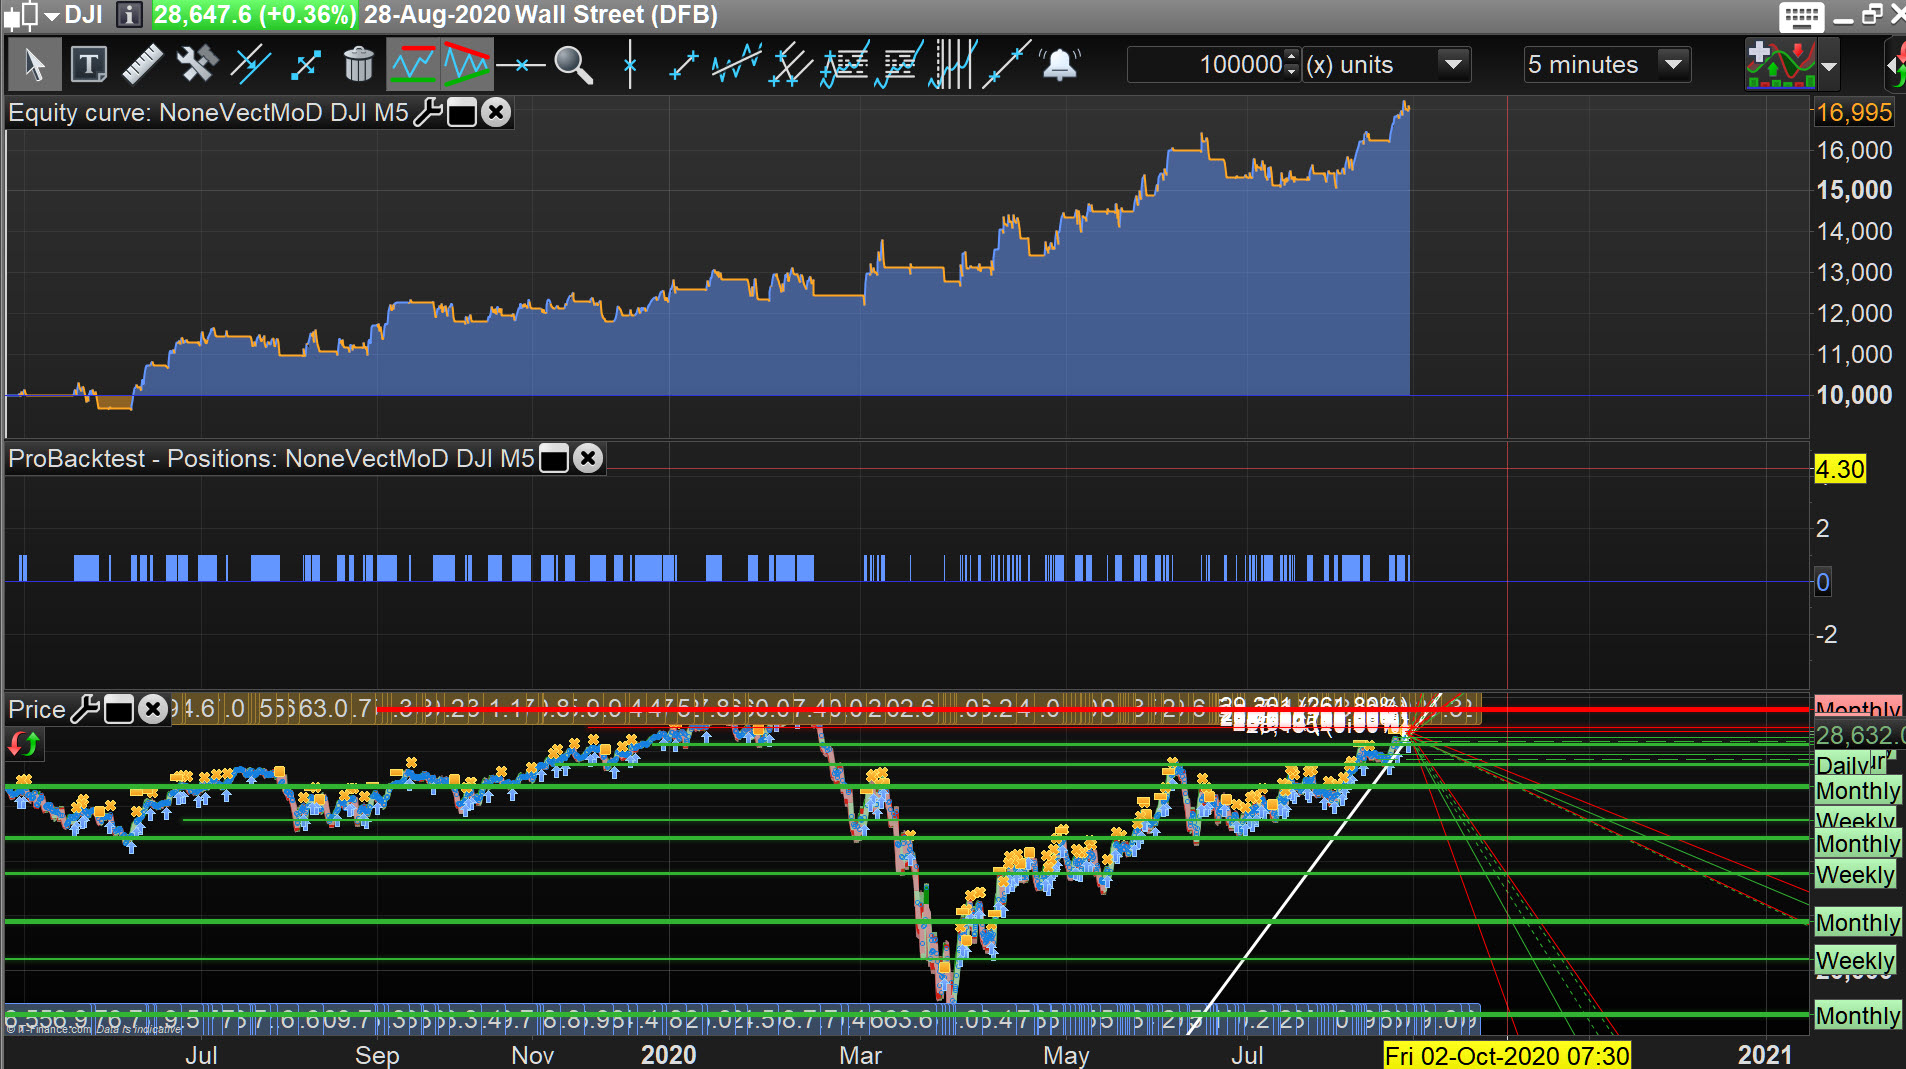This screenshot has height=1069, width=1906.
Task: Click the add indicator chart icon
Action: (x=1780, y=65)
